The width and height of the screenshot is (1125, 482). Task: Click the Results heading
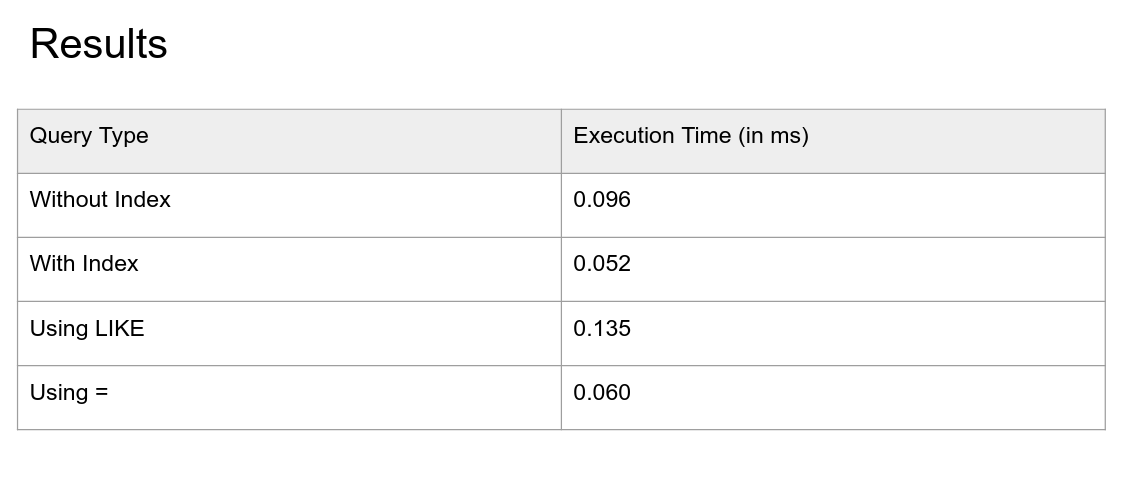pos(98,44)
